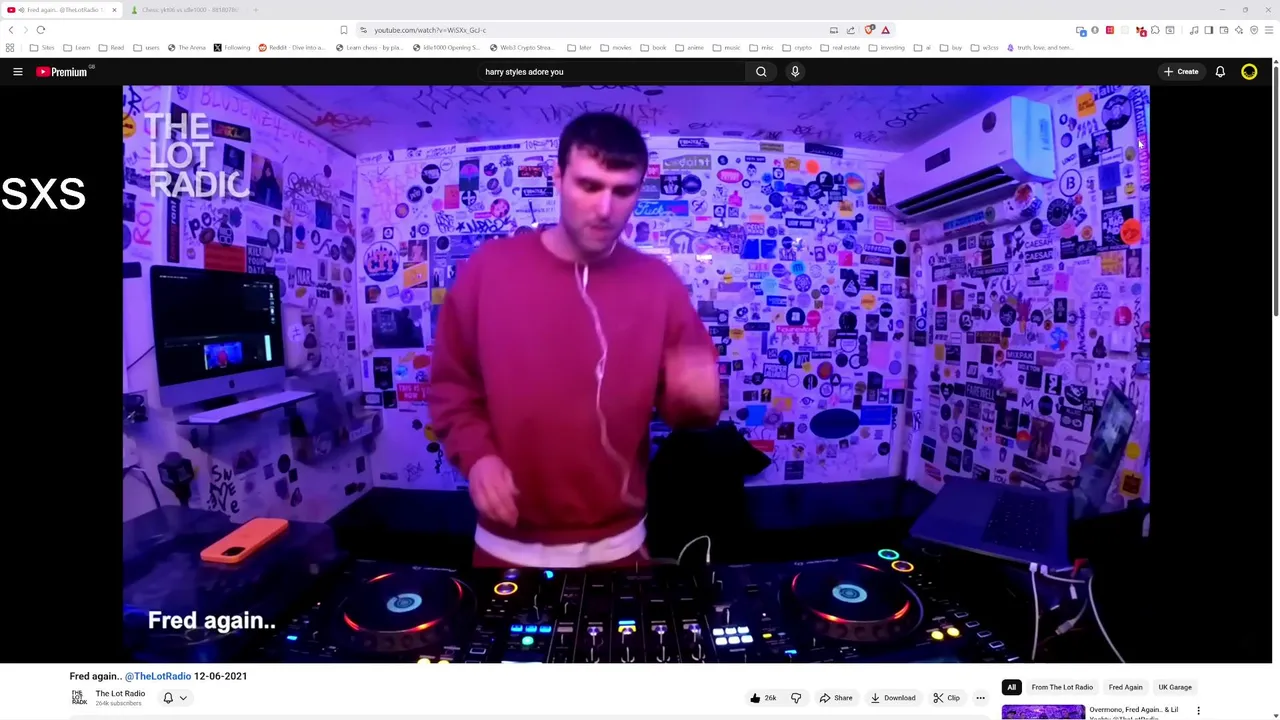Open the movies bookmarks folder

[616, 48]
